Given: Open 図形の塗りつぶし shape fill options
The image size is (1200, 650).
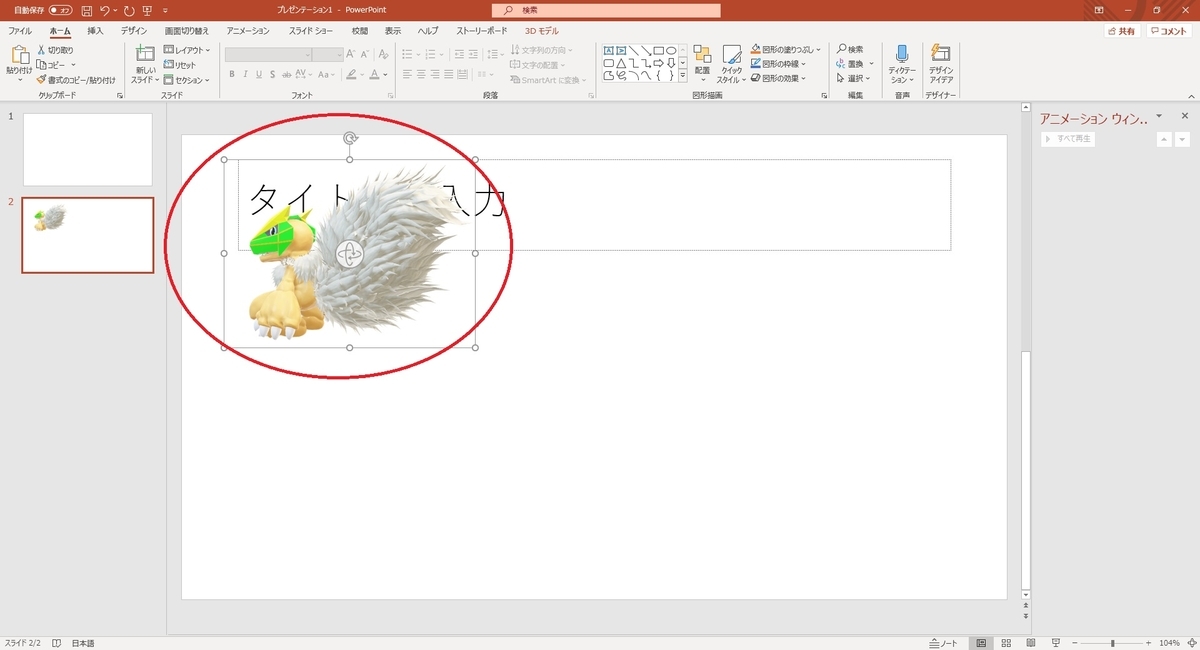Looking at the screenshot, I should click(x=785, y=49).
